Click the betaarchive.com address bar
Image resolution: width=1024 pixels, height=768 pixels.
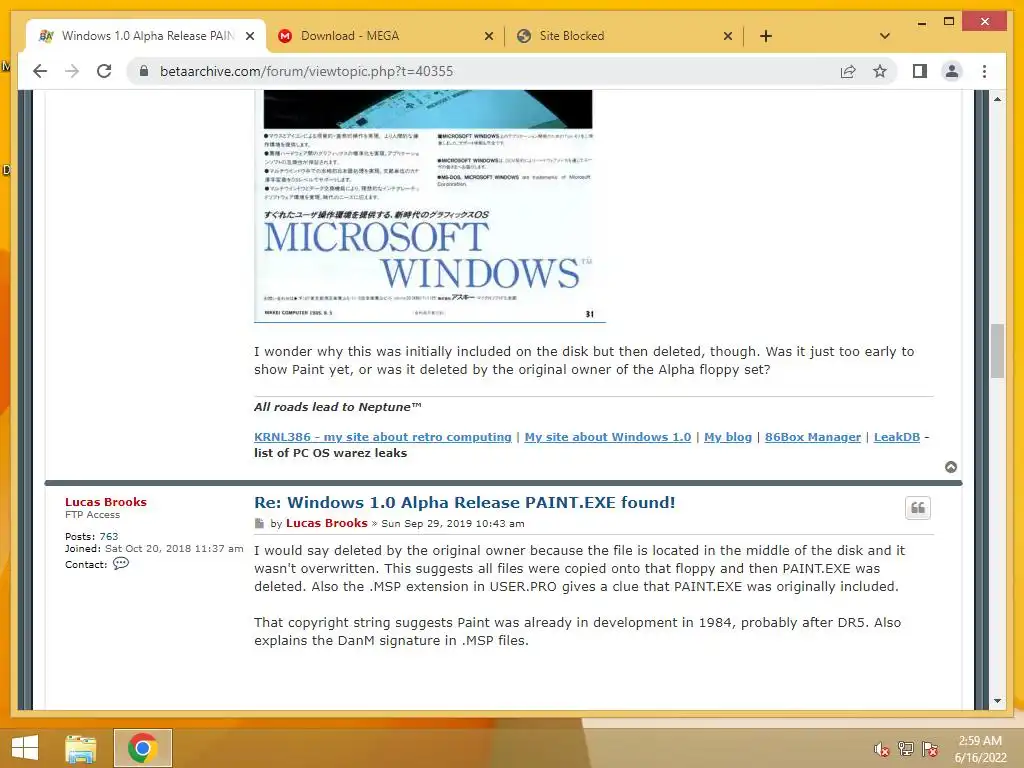483,71
